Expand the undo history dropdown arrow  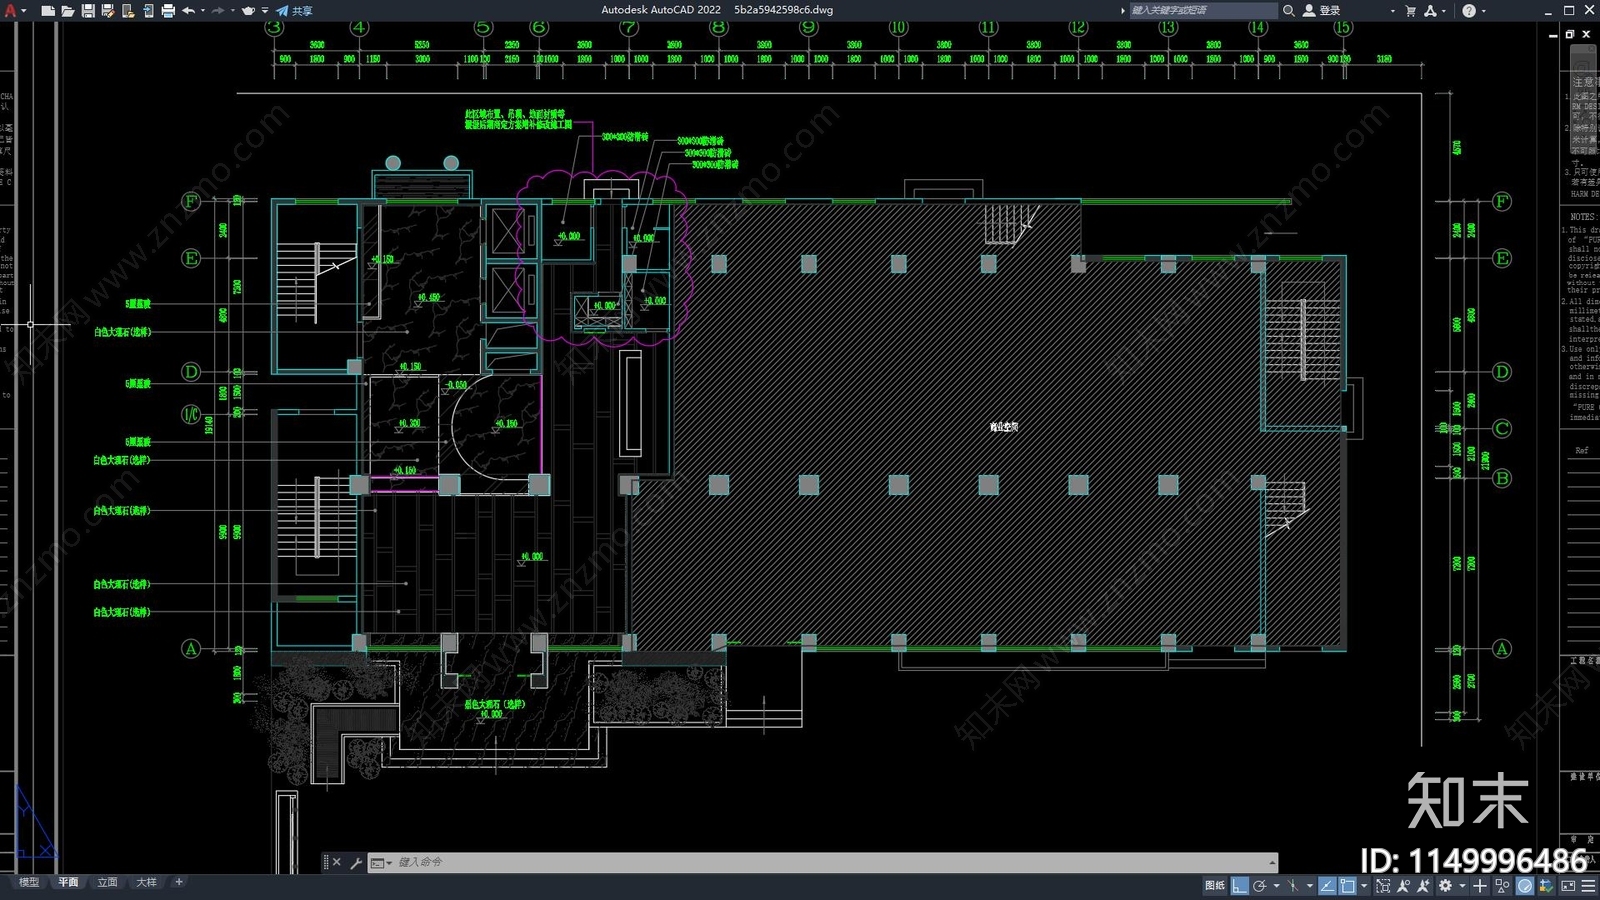click(x=203, y=10)
